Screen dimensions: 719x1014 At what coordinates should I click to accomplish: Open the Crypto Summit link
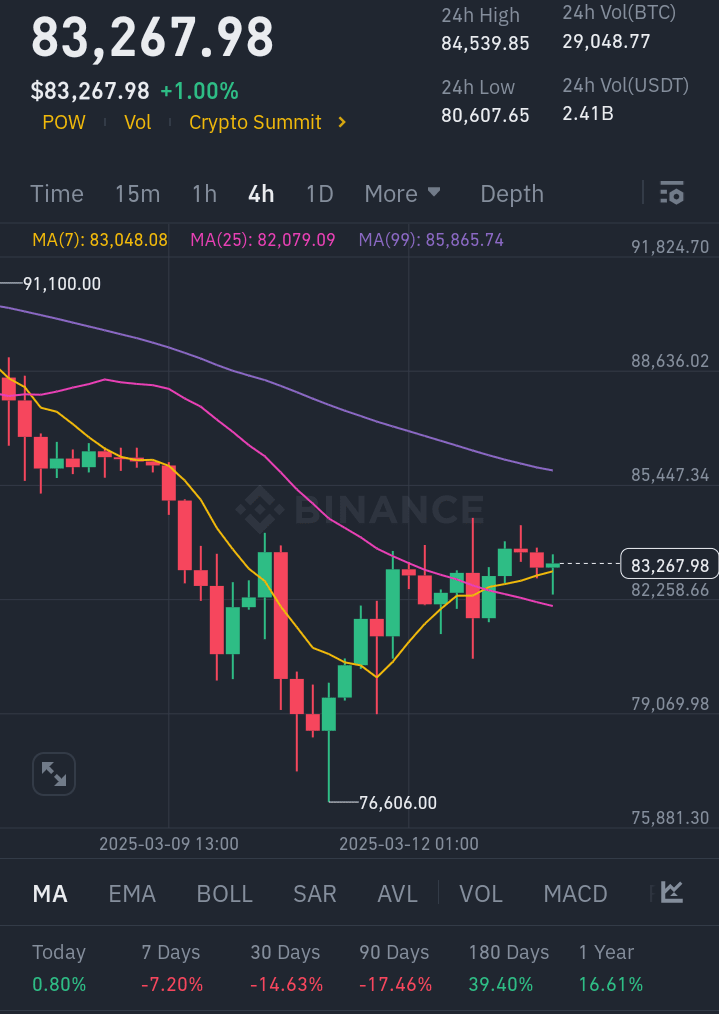point(255,122)
